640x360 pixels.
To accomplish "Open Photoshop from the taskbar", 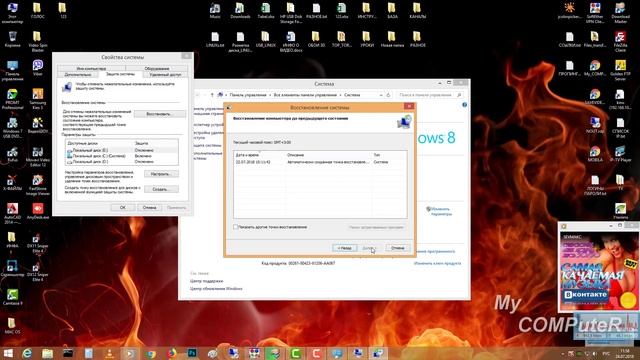I will point(192,353).
